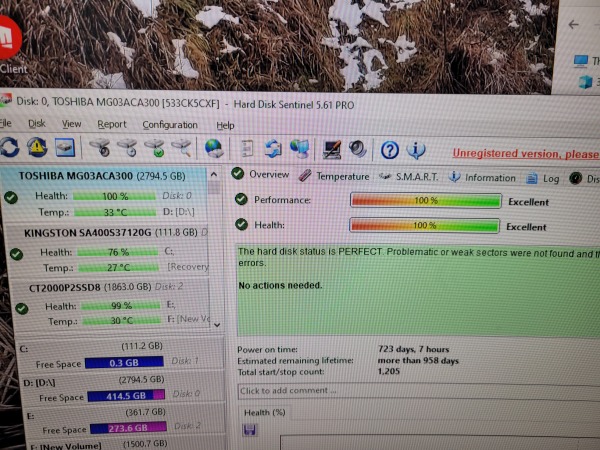
Task: Switch to the Temperature tab
Action: [334, 176]
